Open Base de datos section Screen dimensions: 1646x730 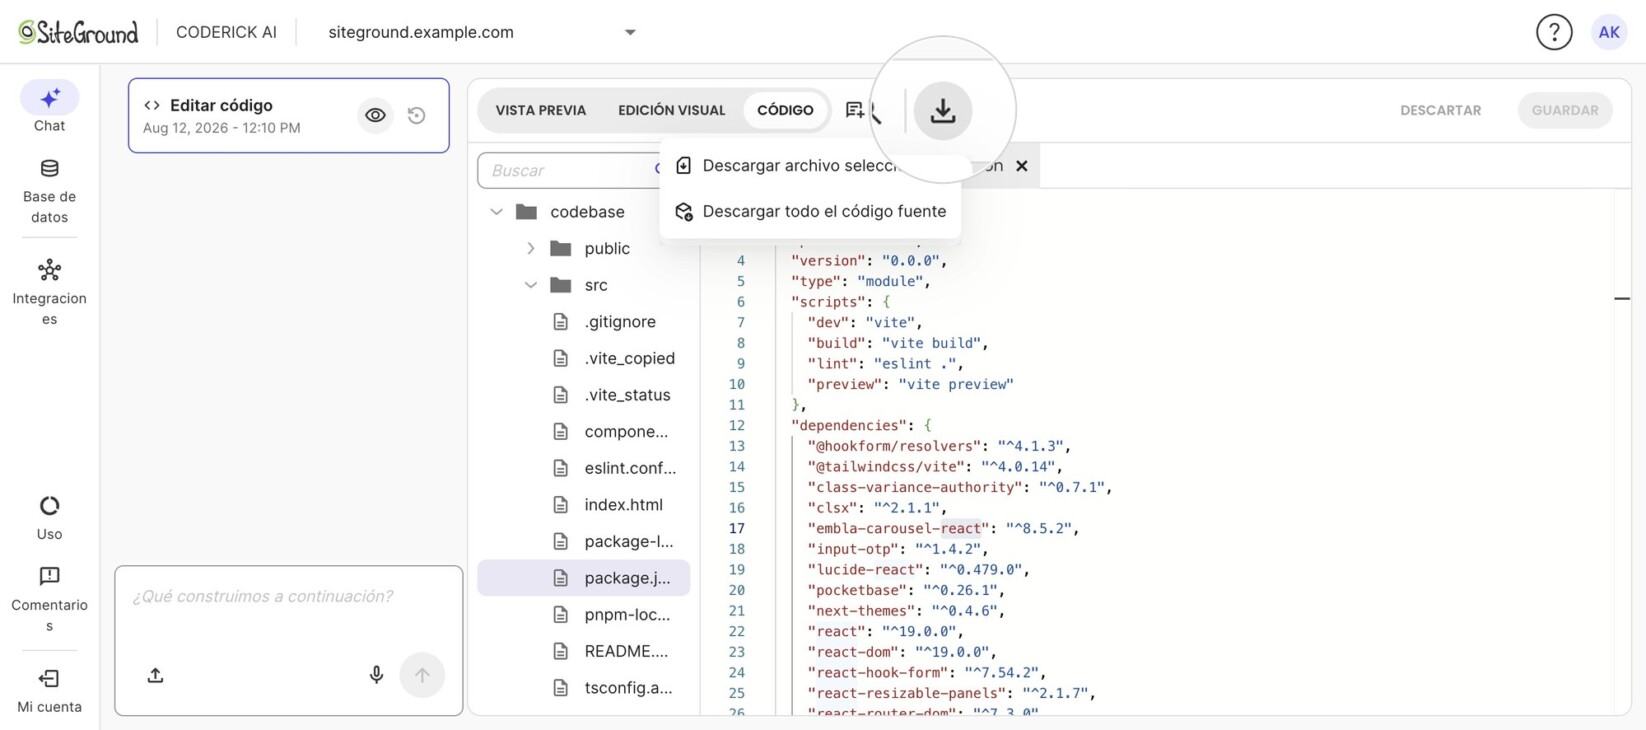[x=49, y=190]
